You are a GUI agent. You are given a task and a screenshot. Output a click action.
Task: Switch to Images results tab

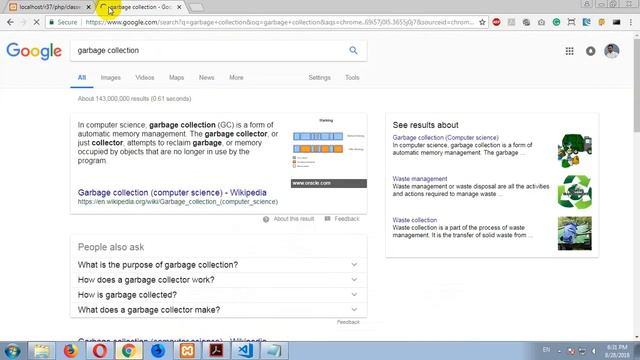(x=111, y=78)
